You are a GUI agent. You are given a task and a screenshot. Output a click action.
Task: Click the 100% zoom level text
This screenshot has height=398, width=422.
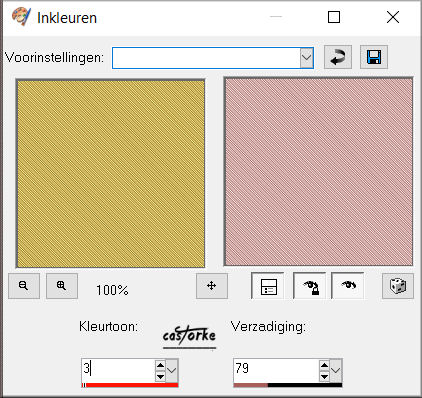(112, 290)
